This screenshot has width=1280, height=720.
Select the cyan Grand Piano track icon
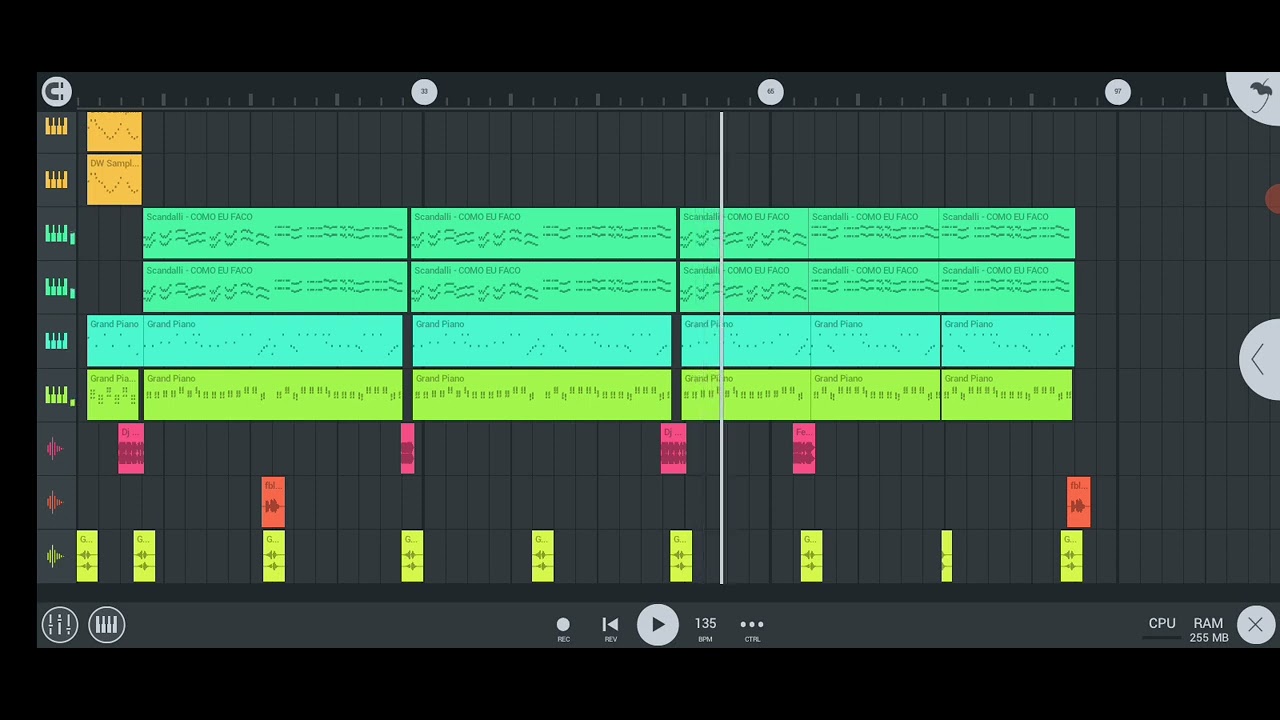coord(56,342)
